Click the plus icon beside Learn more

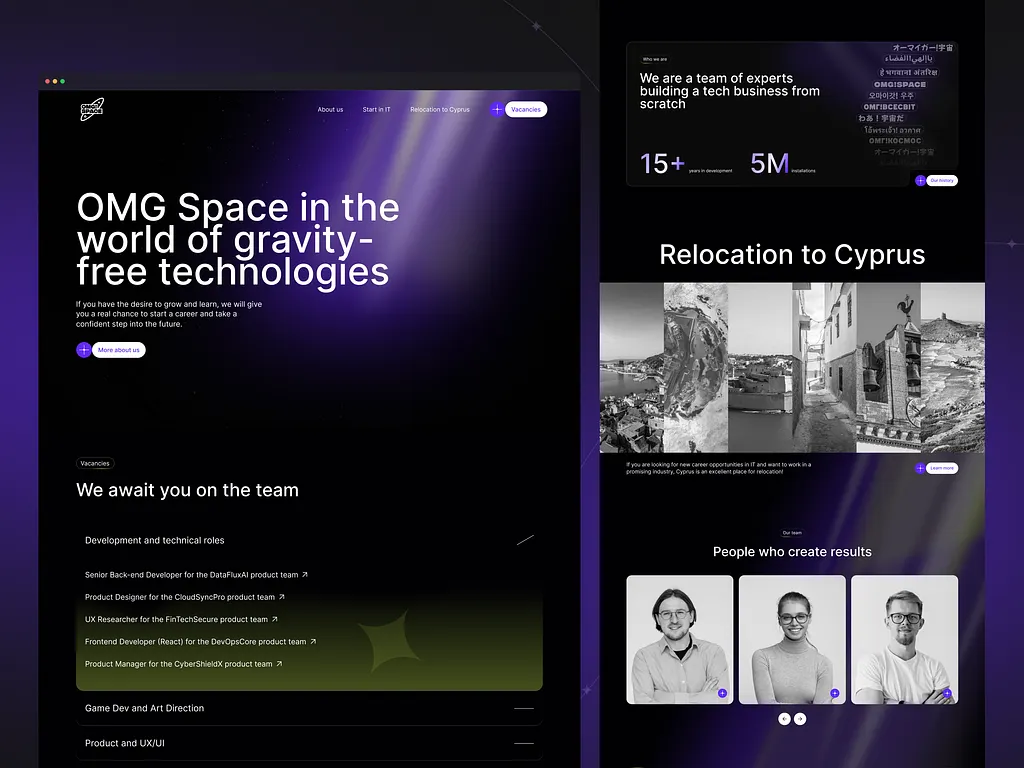920,468
